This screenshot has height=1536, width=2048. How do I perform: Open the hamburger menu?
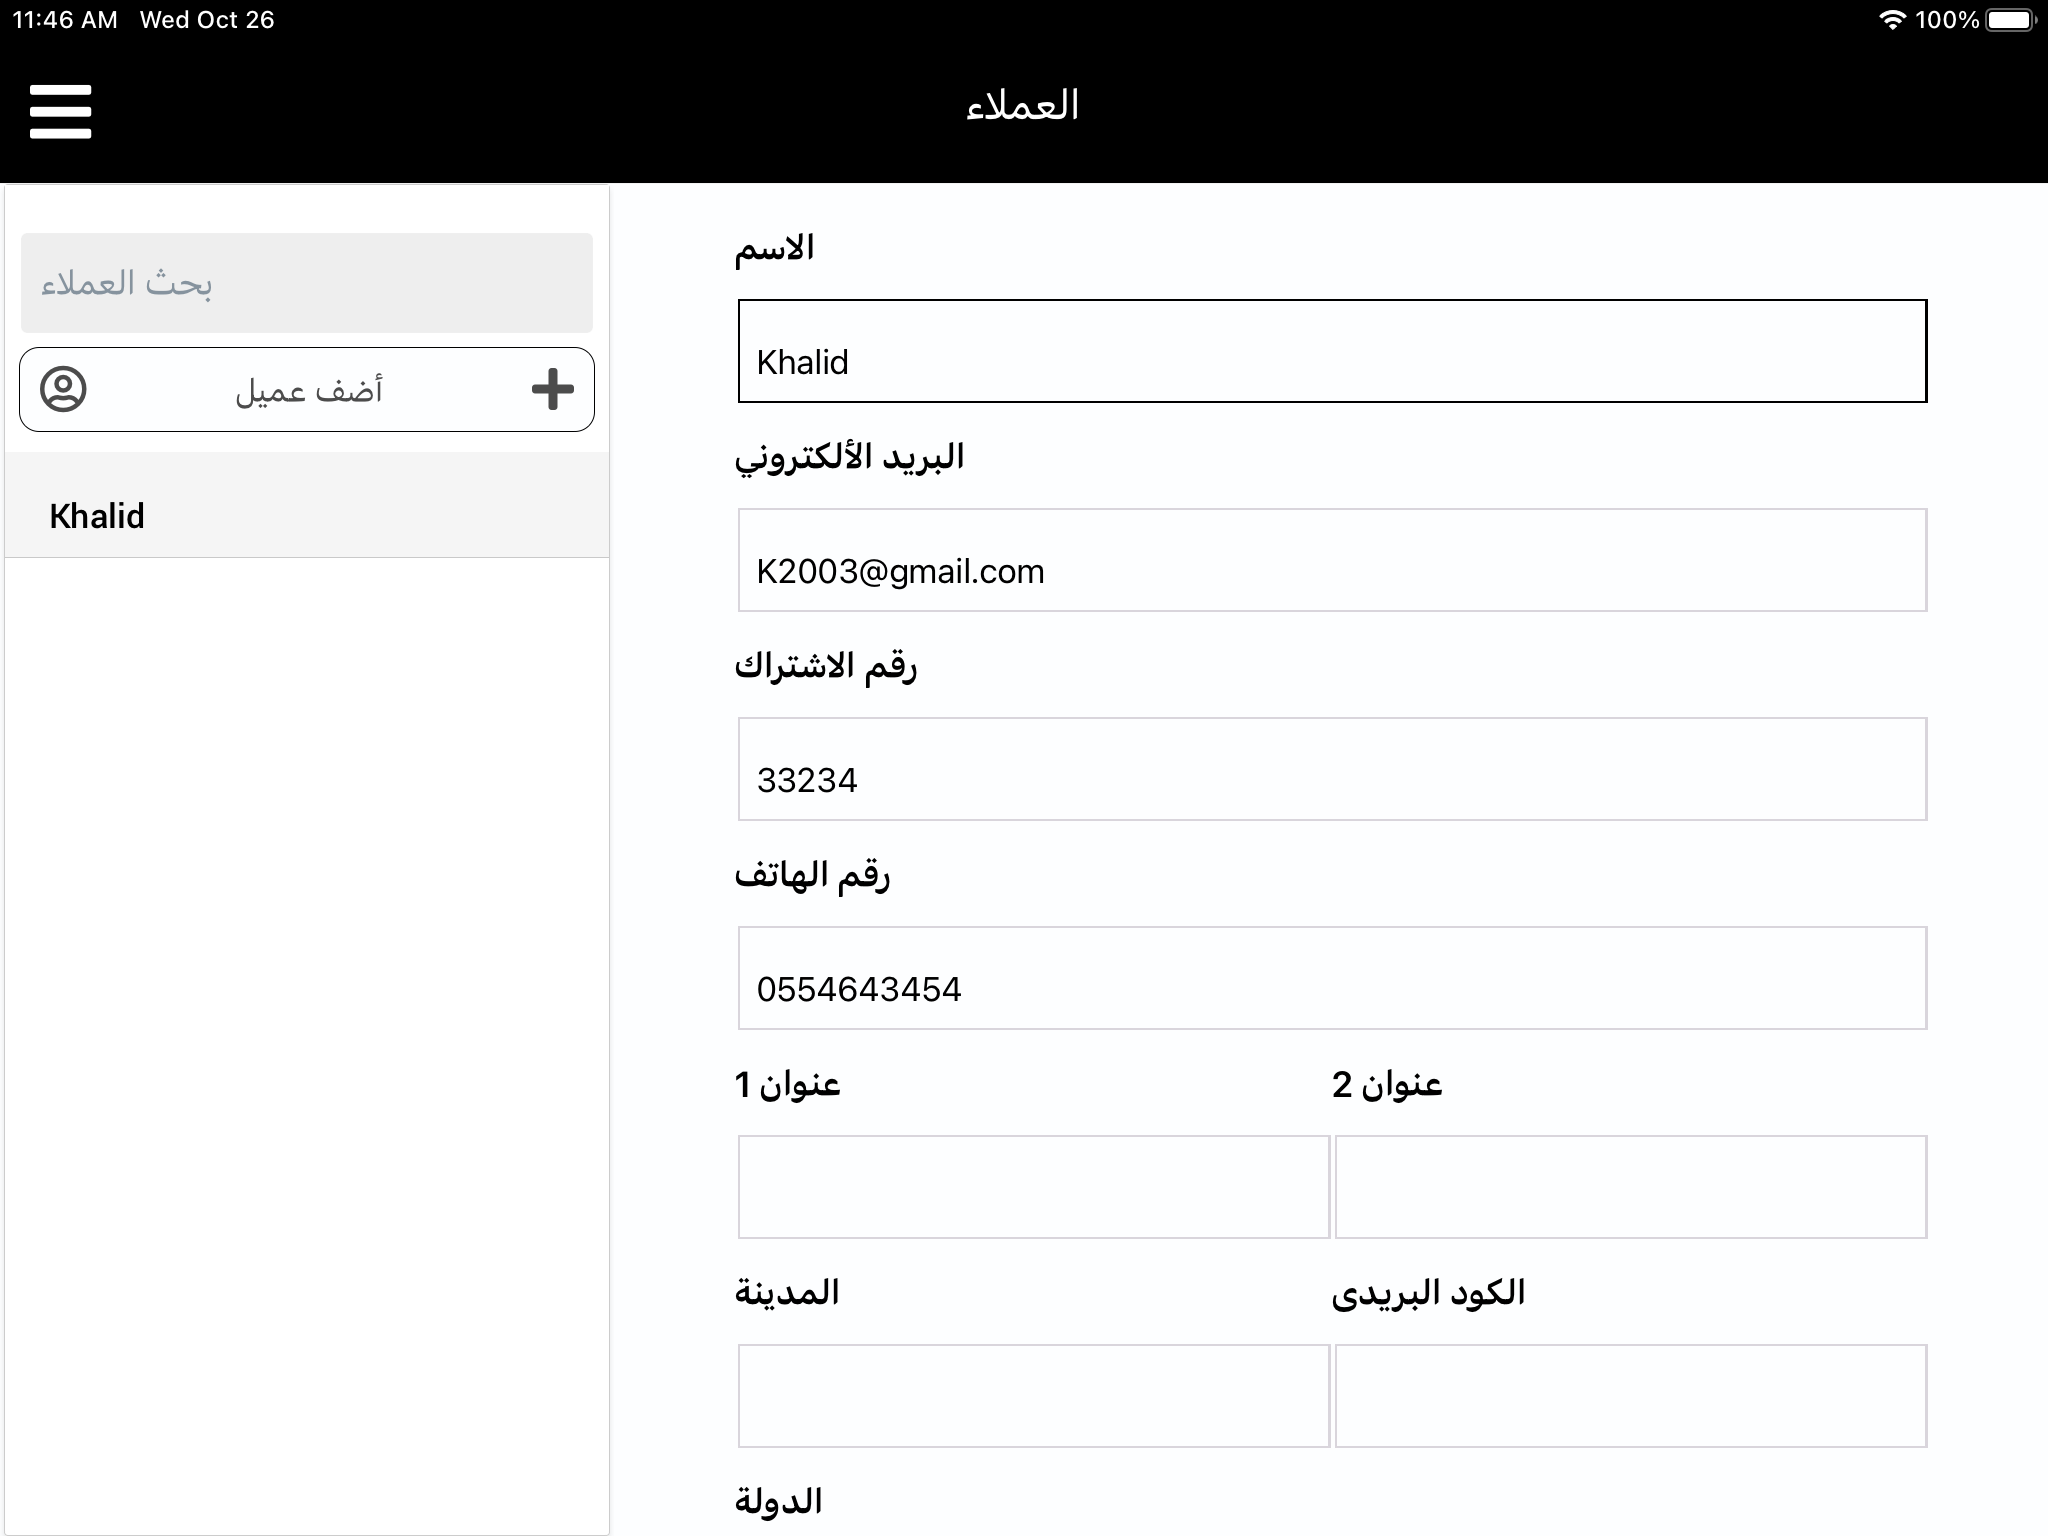[x=60, y=110]
